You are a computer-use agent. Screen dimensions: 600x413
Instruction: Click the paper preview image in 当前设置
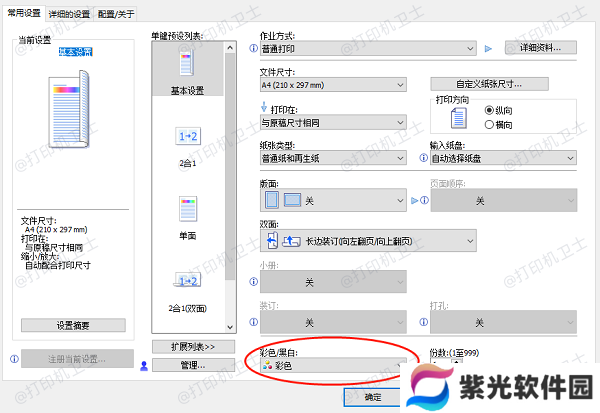click(69, 109)
